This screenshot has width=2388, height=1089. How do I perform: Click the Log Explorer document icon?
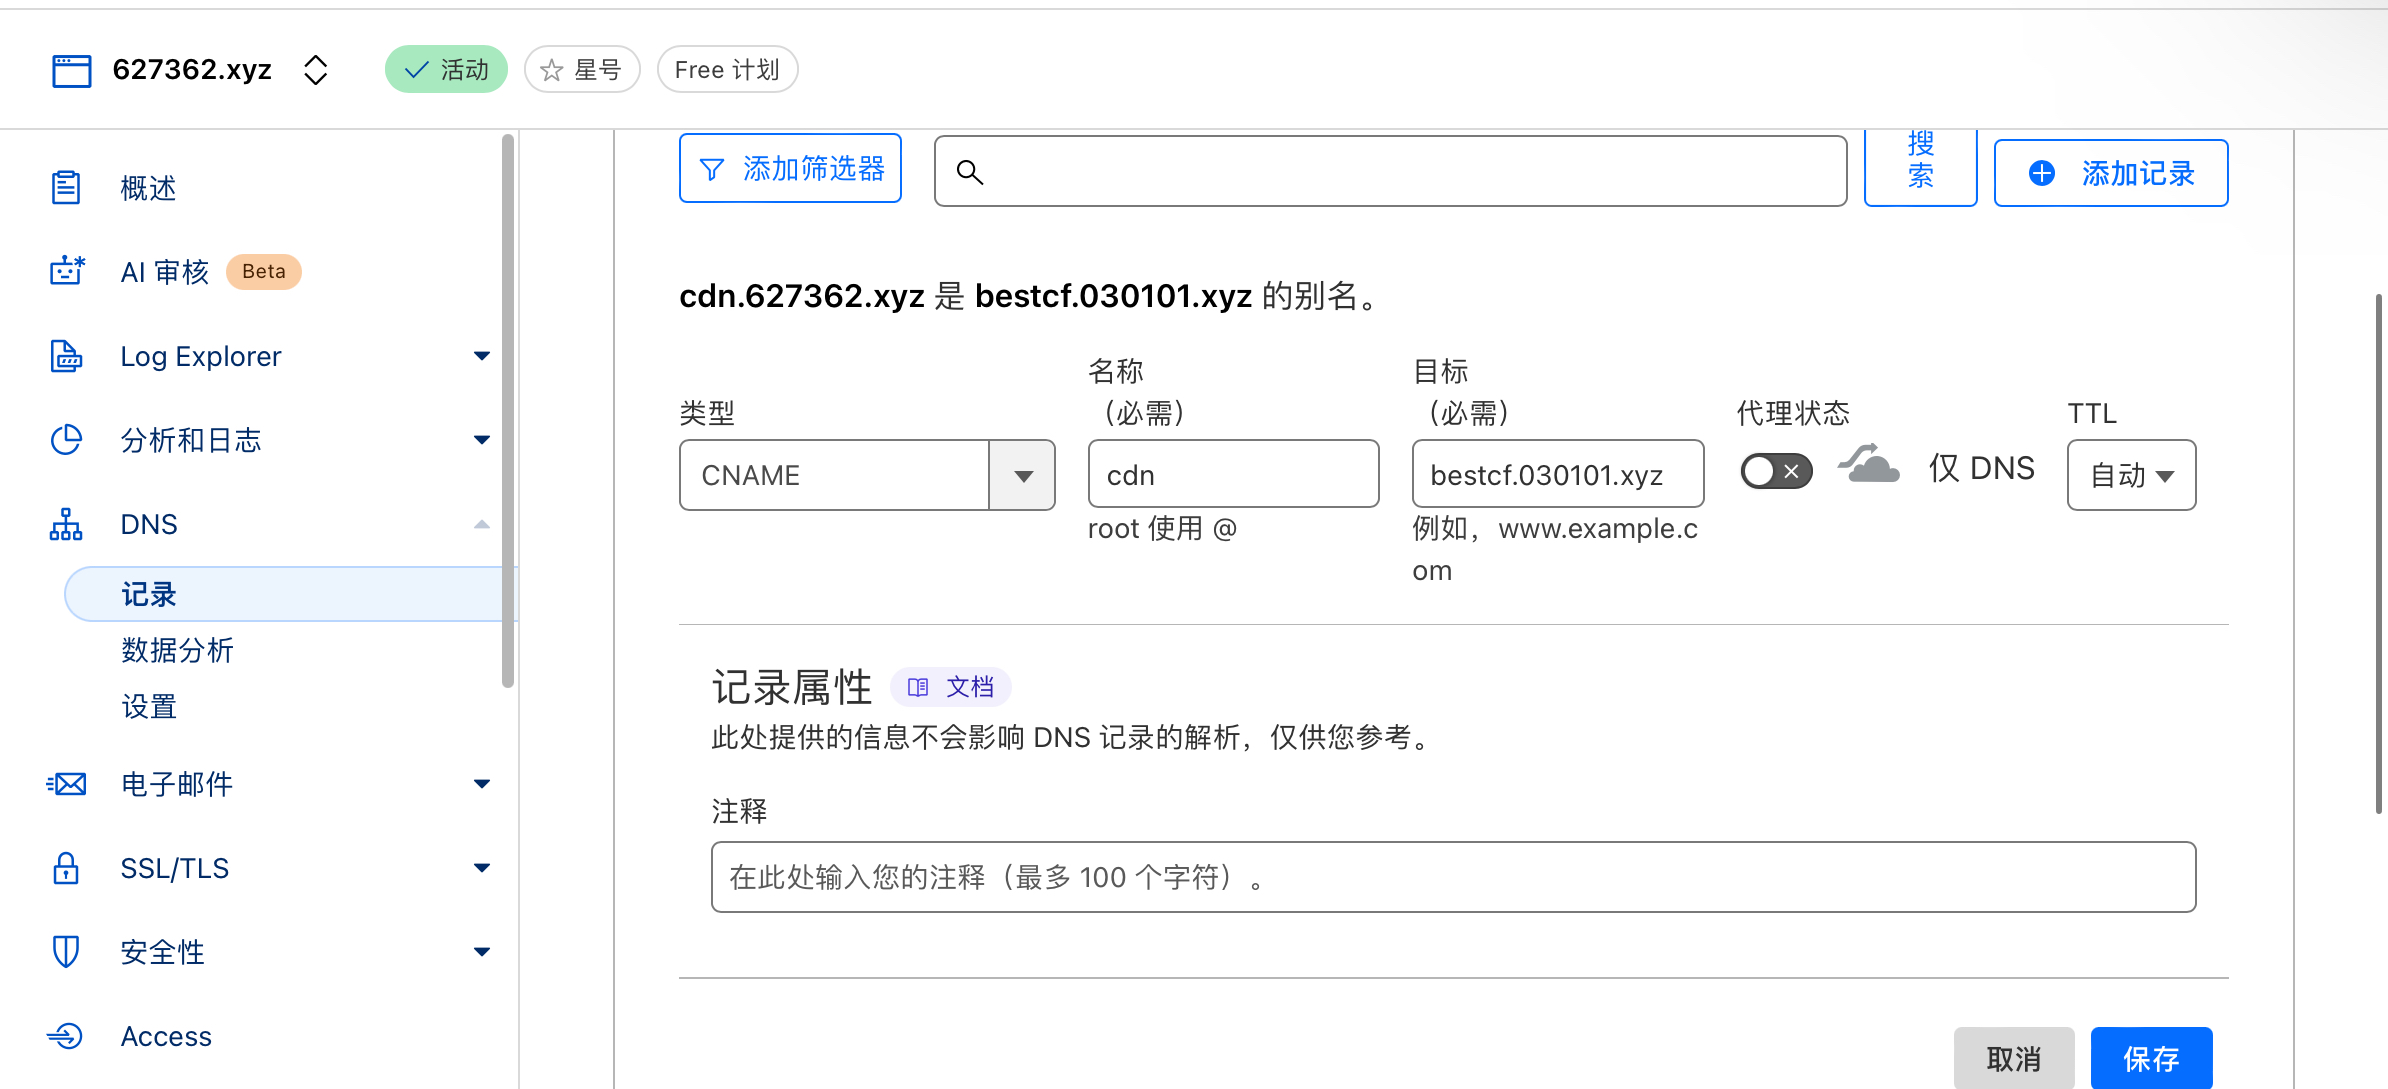(66, 356)
